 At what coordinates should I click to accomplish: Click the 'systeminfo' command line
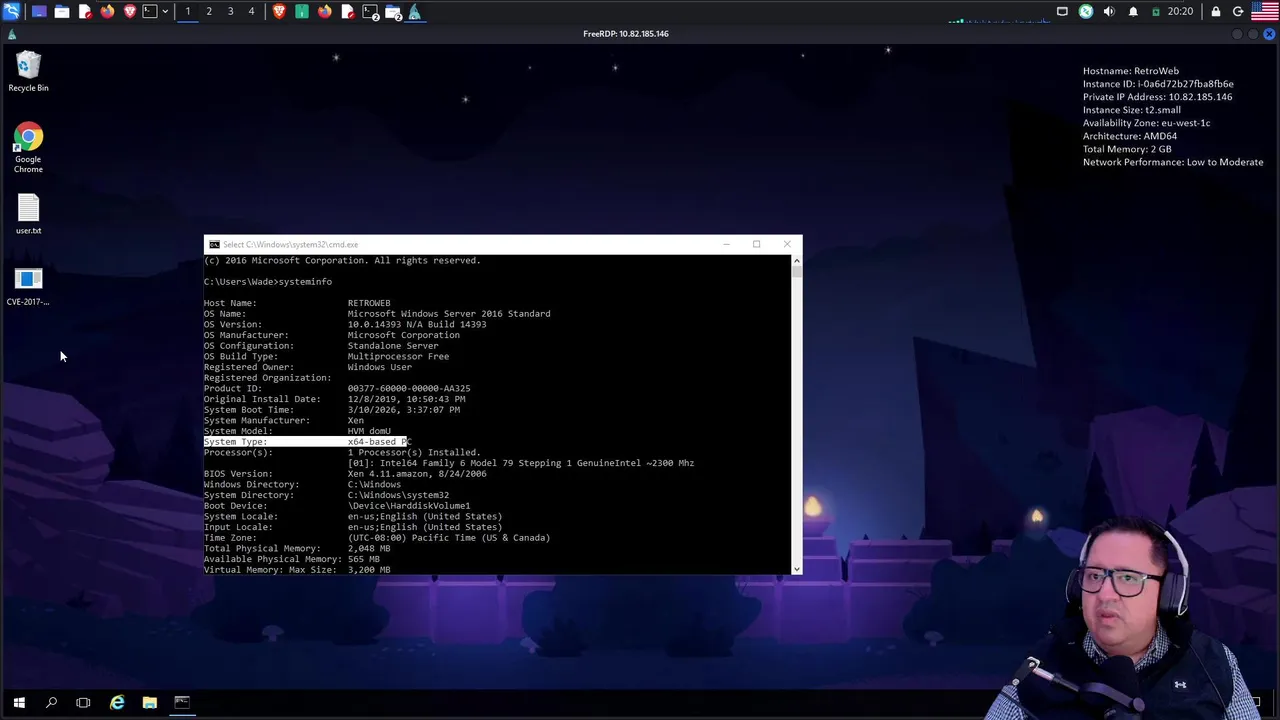point(268,282)
